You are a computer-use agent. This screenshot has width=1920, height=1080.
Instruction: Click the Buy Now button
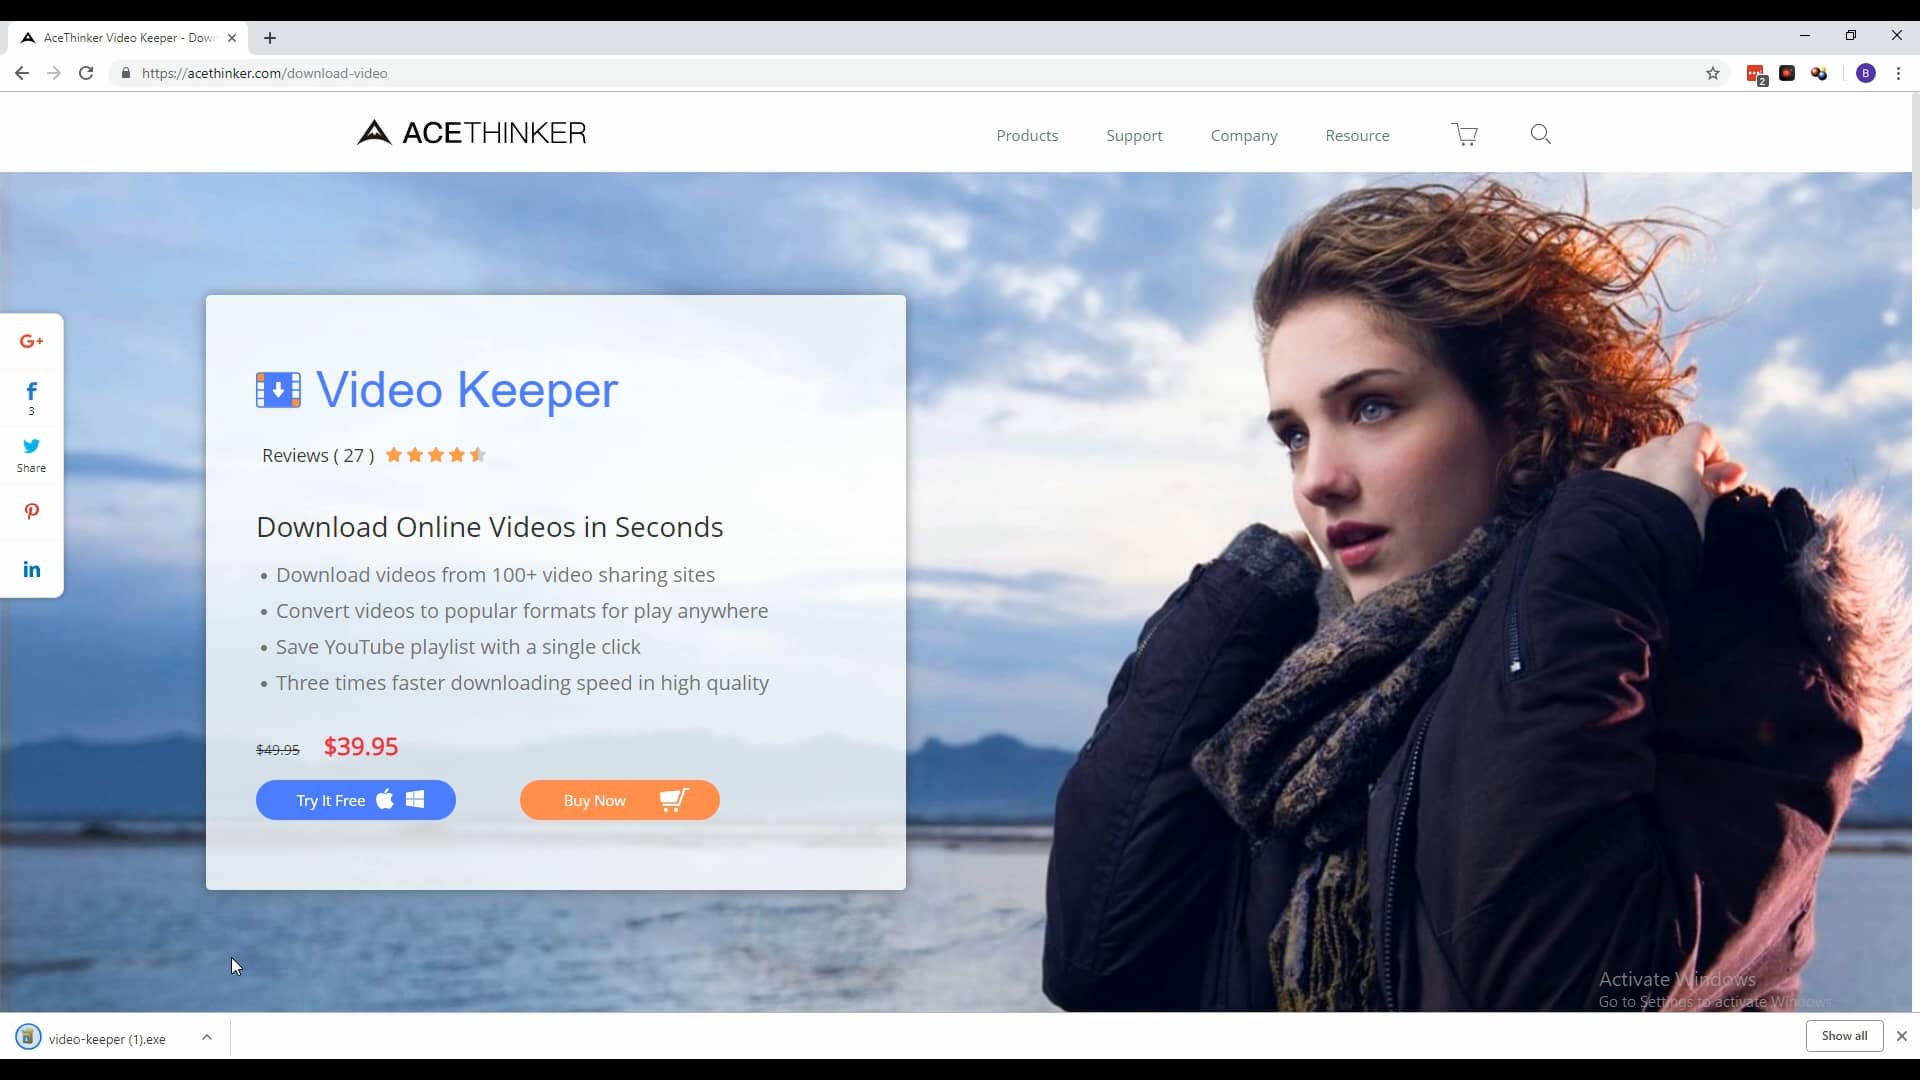[619, 800]
